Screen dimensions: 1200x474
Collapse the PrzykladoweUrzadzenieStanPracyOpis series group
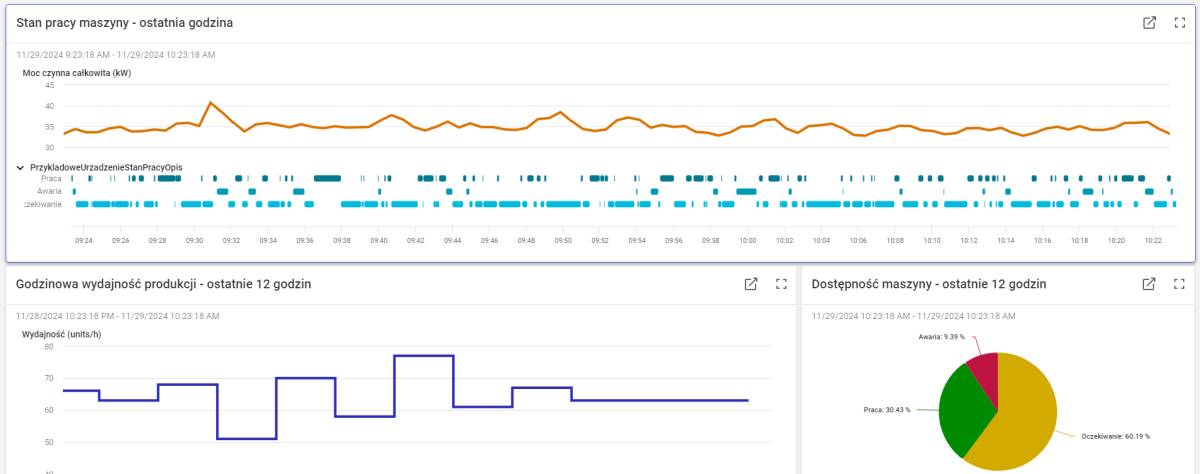tap(21, 167)
